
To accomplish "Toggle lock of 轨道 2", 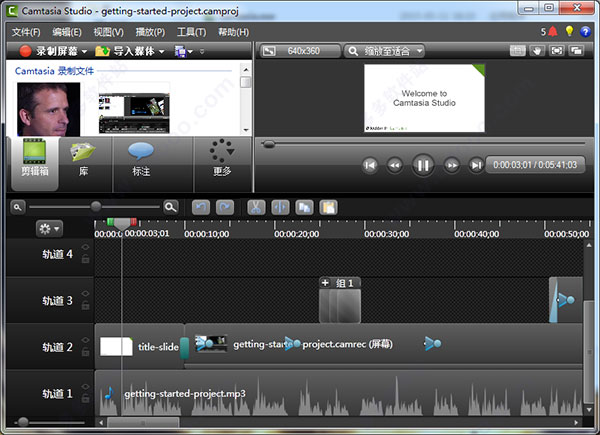I will coord(85,352).
